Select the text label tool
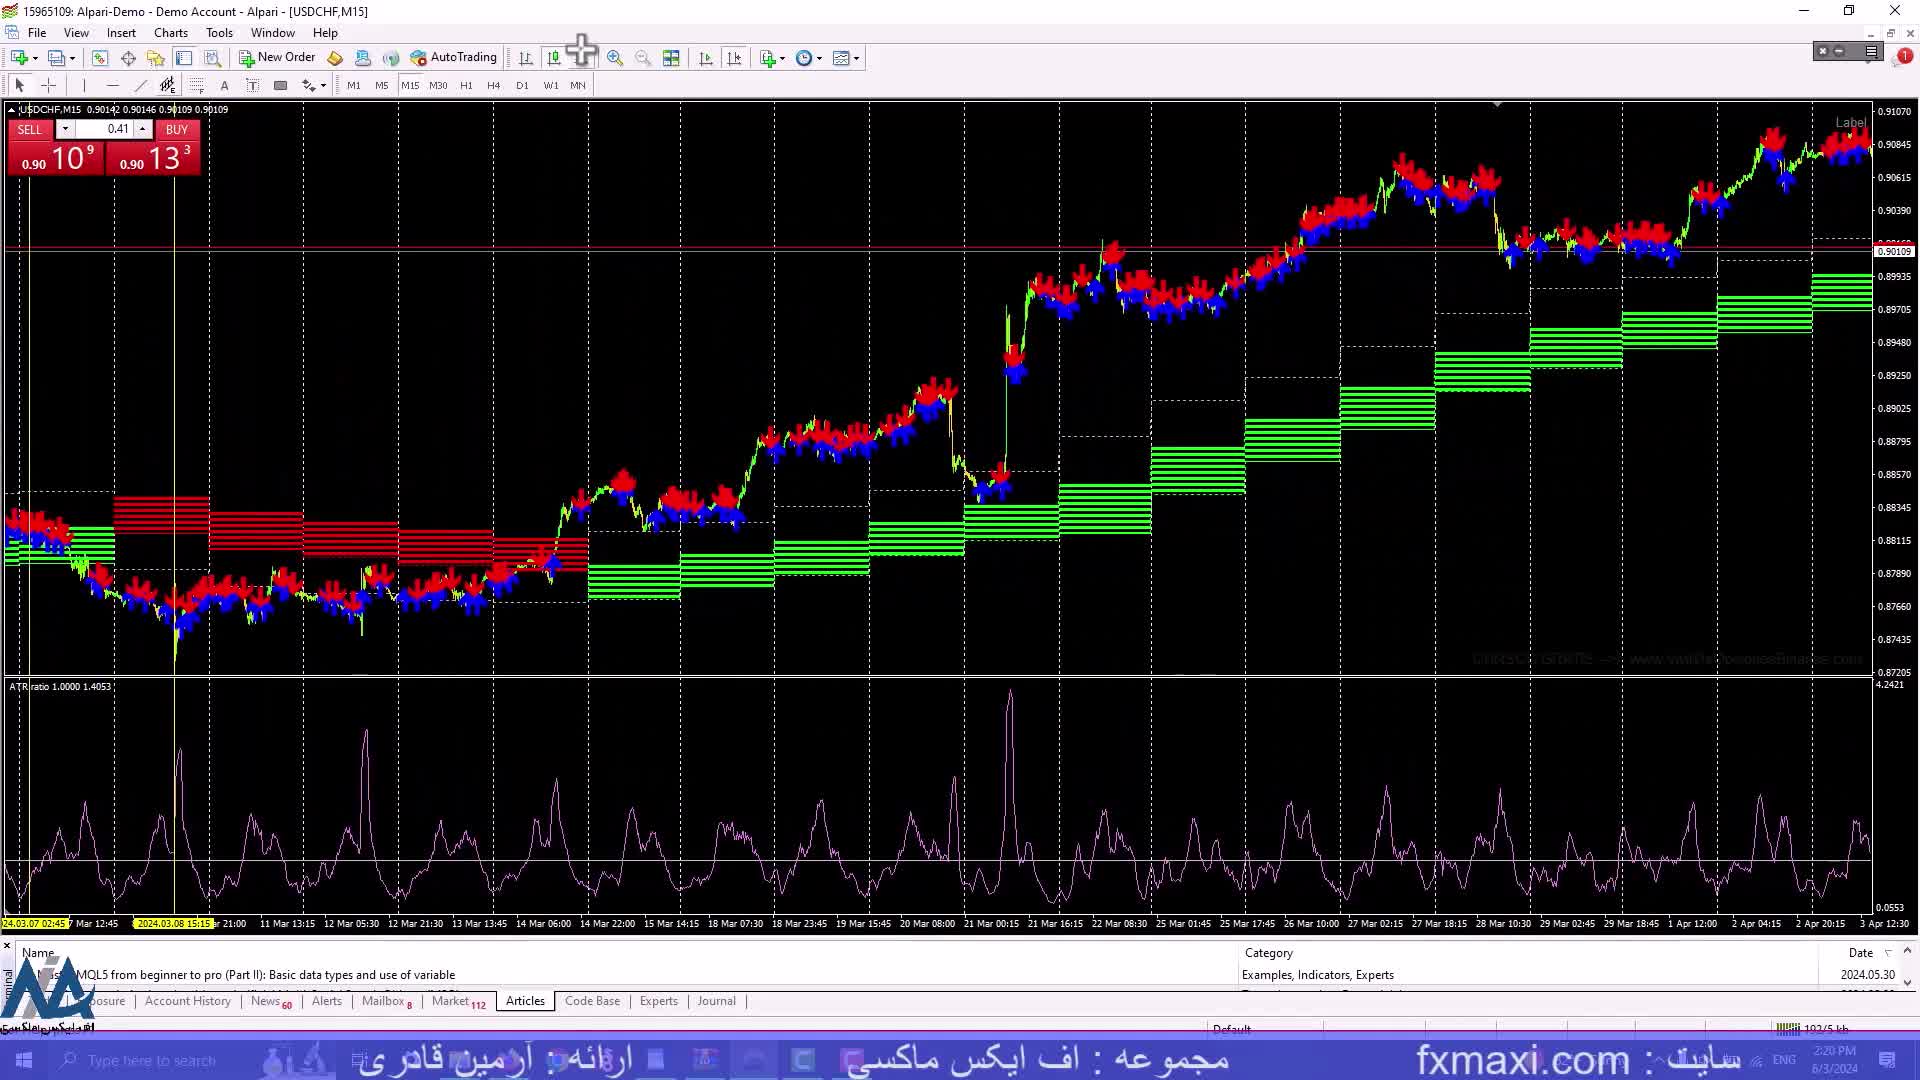This screenshot has height=1080, width=1920. 252,85
